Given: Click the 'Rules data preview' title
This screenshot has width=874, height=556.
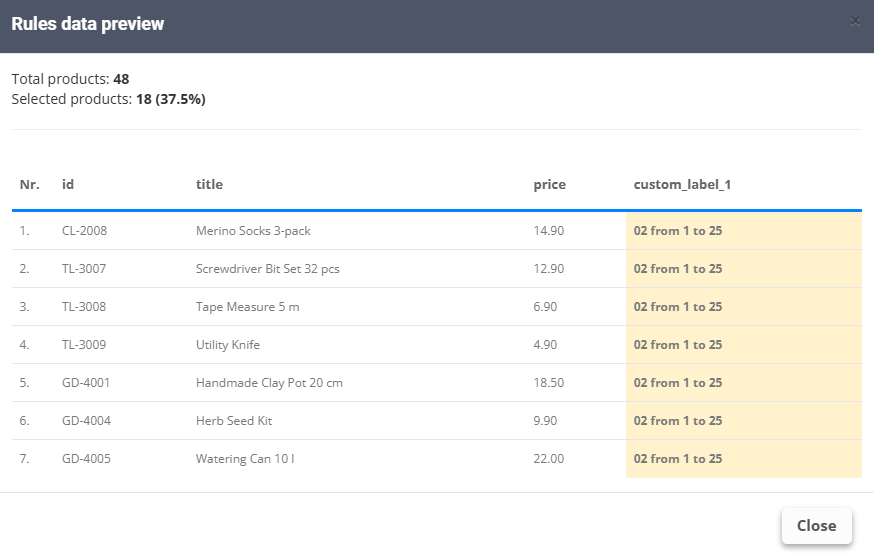Looking at the screenshot, I should (x=88, y=24).
